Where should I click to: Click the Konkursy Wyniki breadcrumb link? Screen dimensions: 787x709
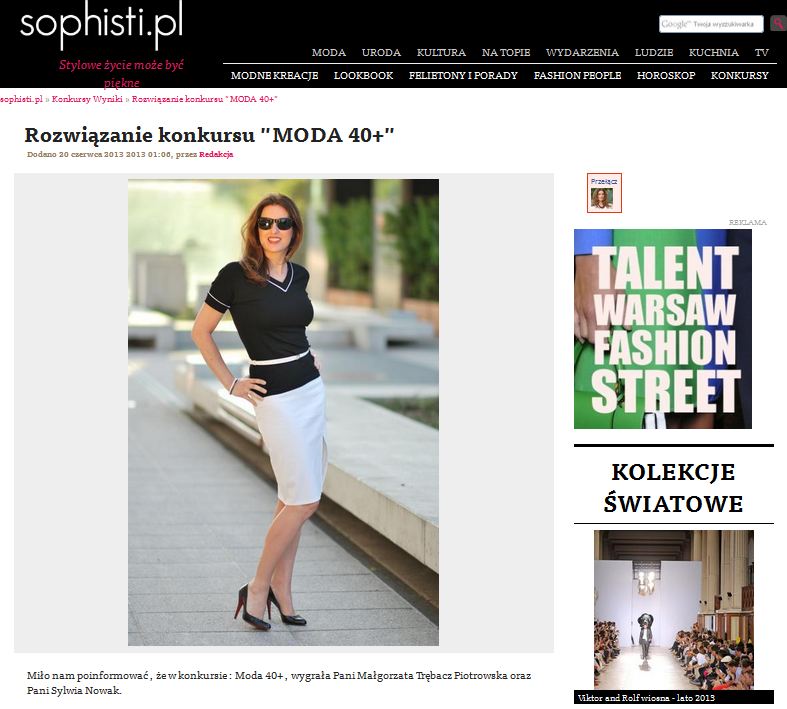(x=87, y=99)
